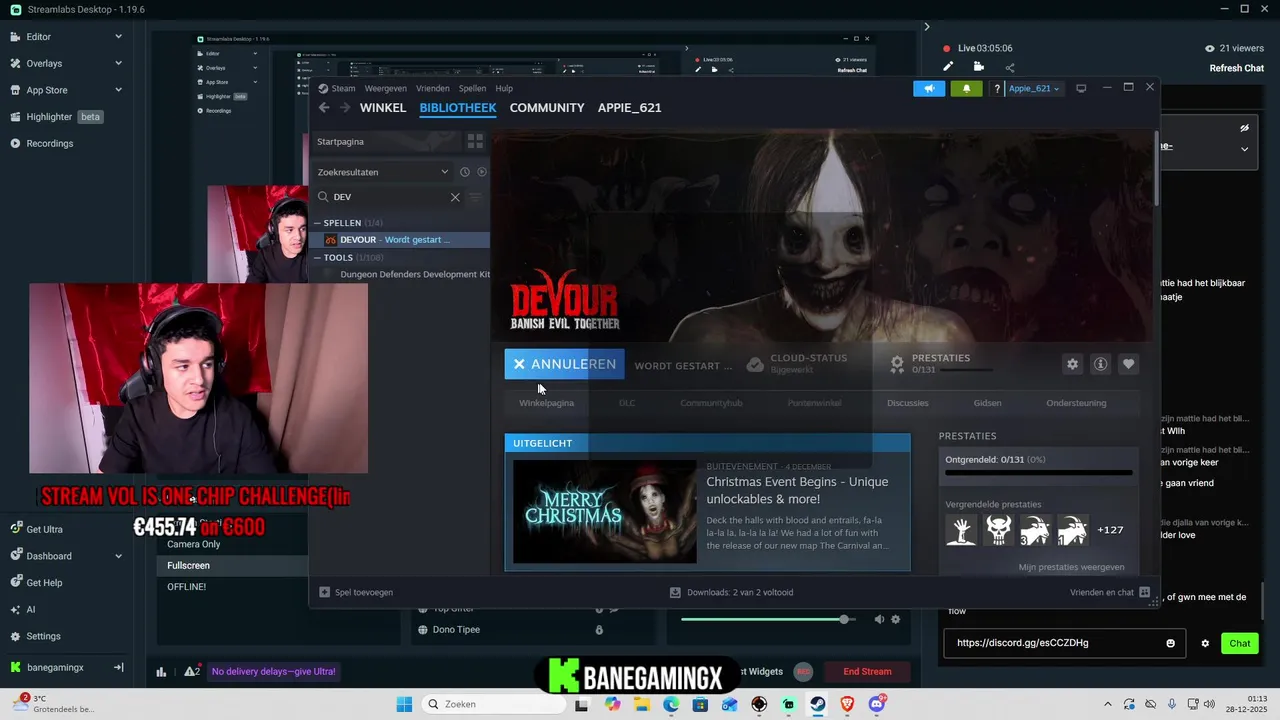1280x720 pixels.
Task: Mute mixer audio speaker icon
Action: (879, 619)
